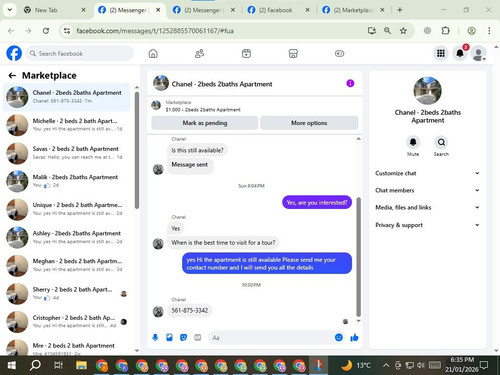
Task: Click the zoom magnifier in address bar
Action: 387,31
